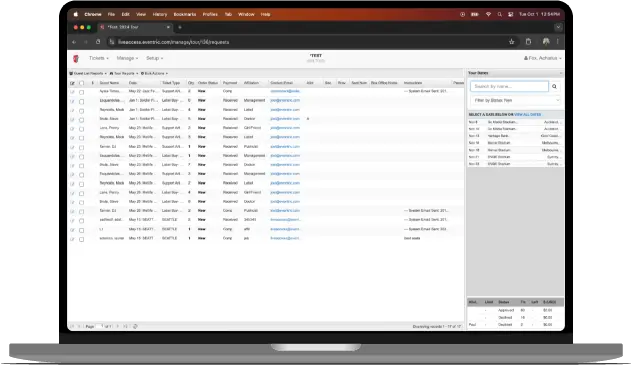Check the Lane, Penny Label Buy row checkbox
The image size is (632, 366).
[x=81, y=193]
